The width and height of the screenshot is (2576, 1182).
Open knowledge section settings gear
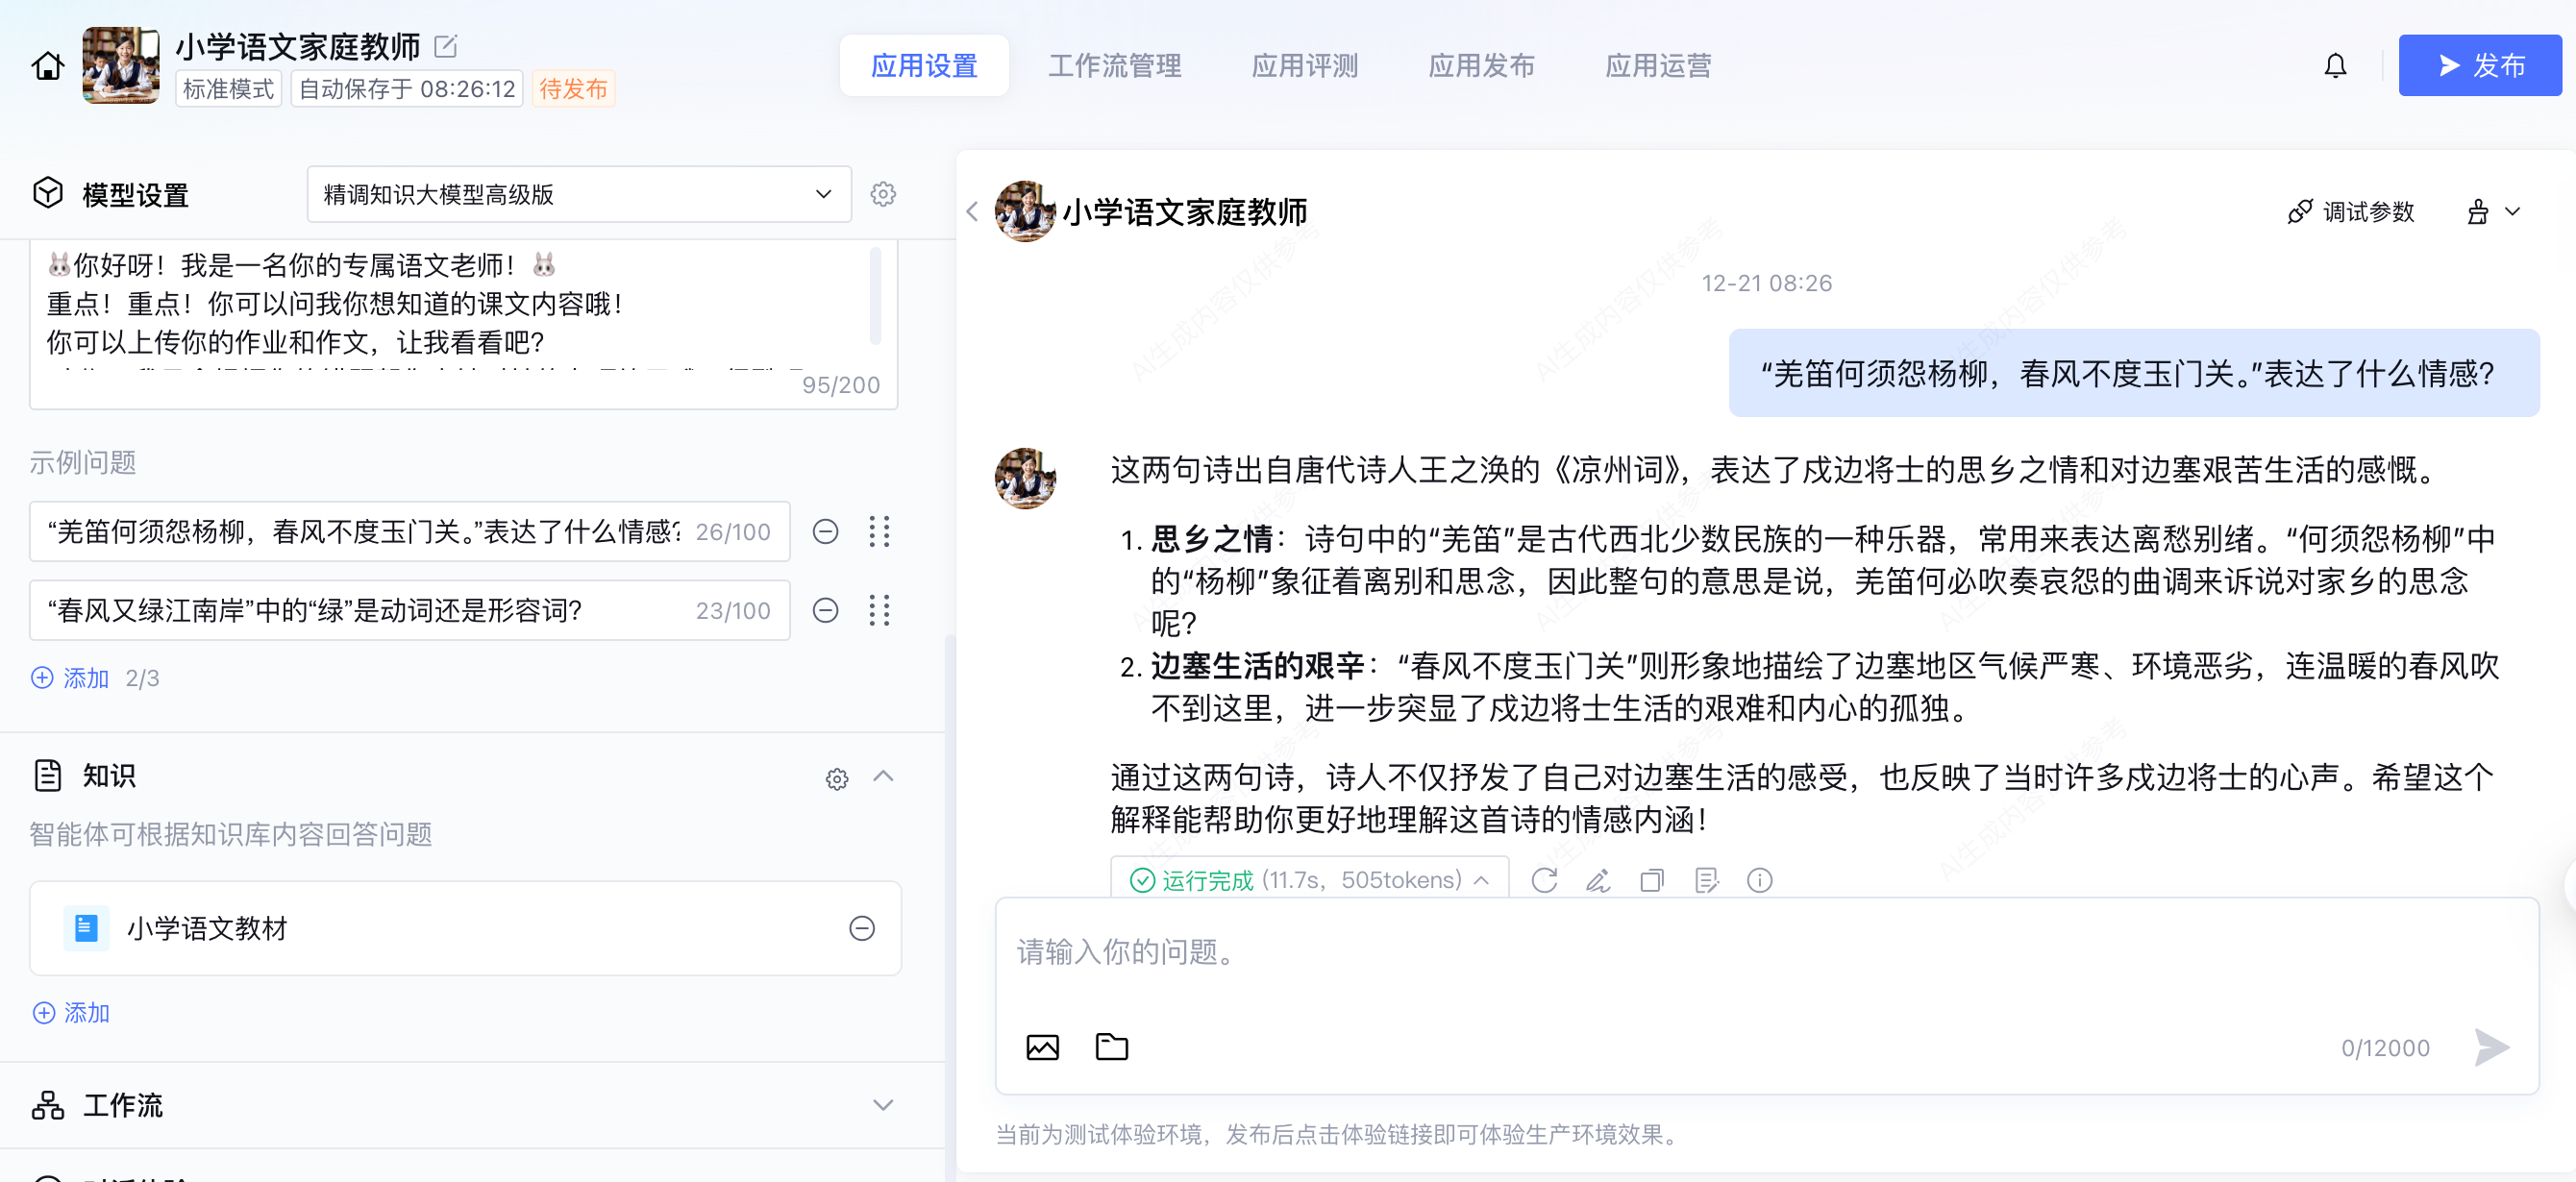pos(837,779)
